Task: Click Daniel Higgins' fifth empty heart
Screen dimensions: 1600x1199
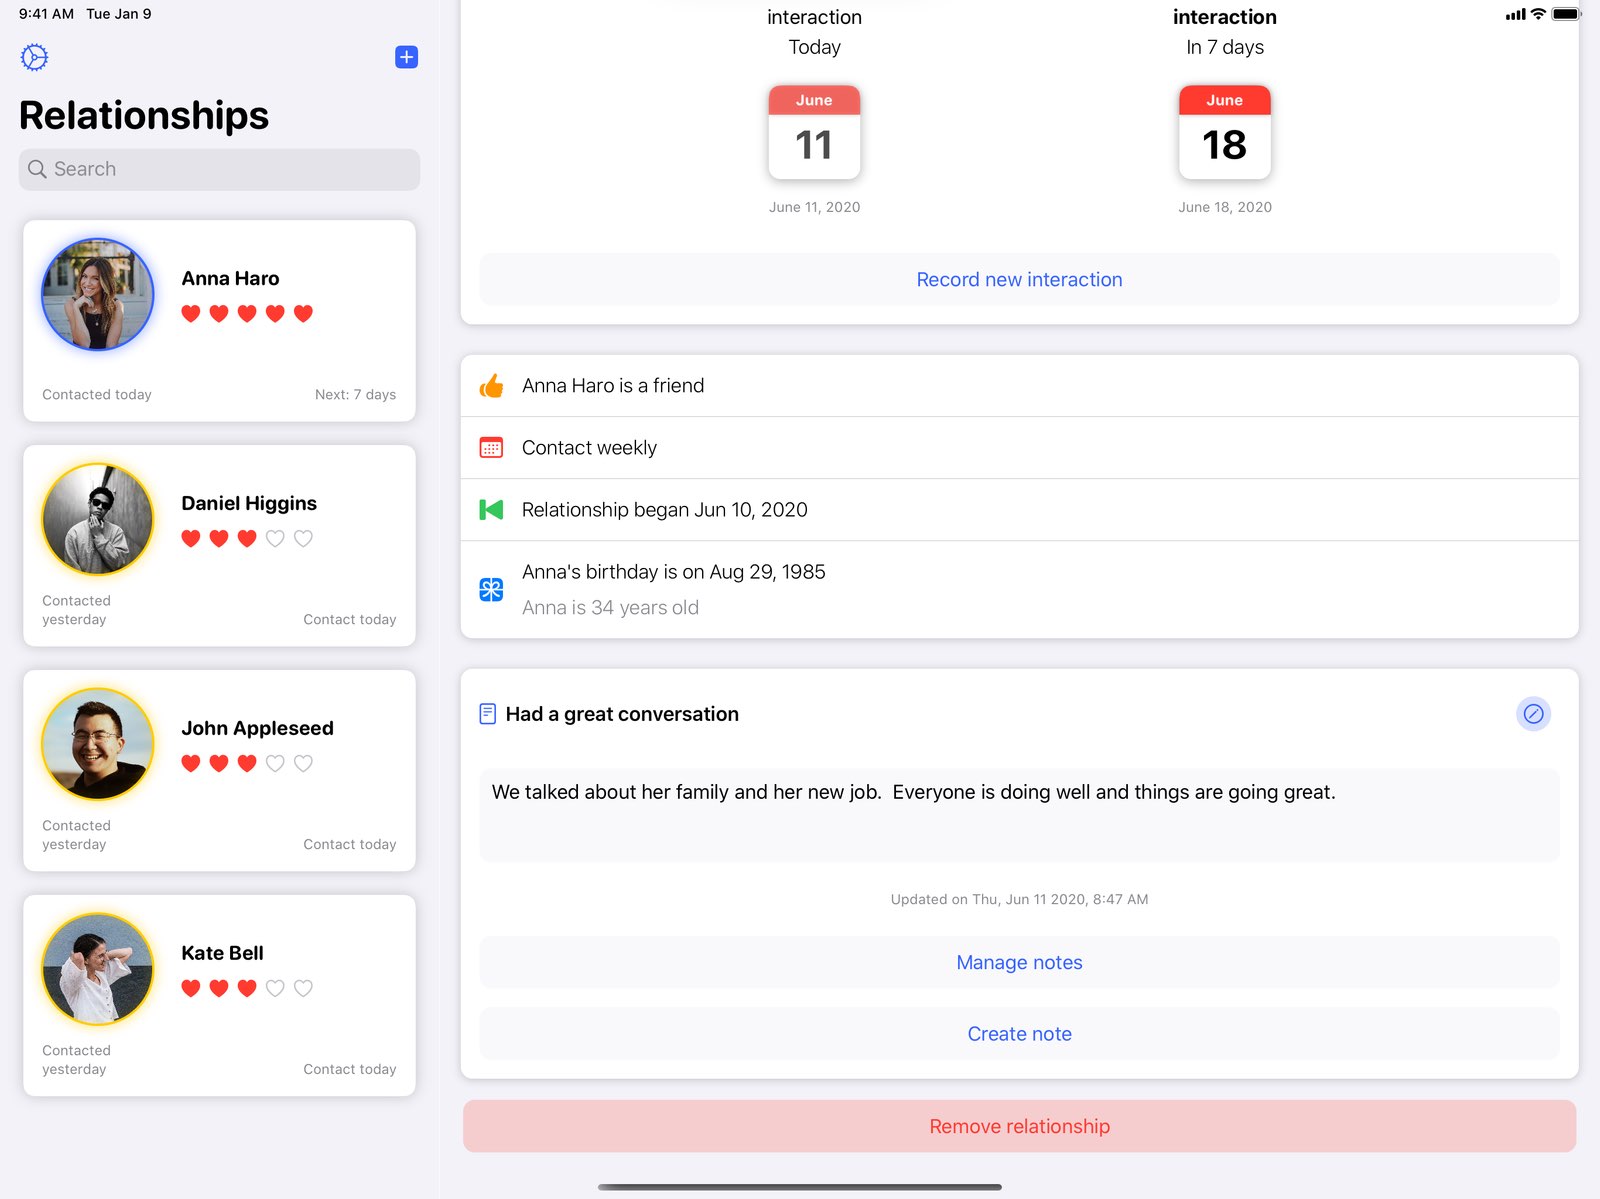Action: [x=303, y=538]
